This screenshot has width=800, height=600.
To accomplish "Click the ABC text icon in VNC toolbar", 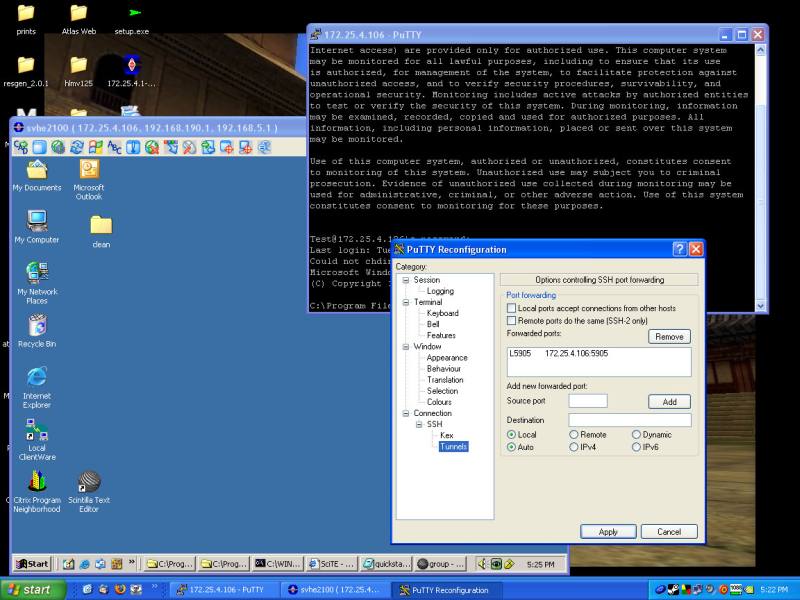I will [x=114, y=147].
